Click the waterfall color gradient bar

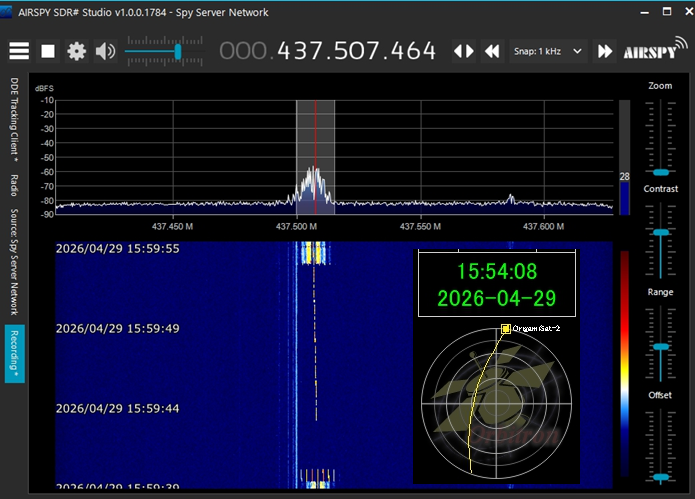pos(625,363)
